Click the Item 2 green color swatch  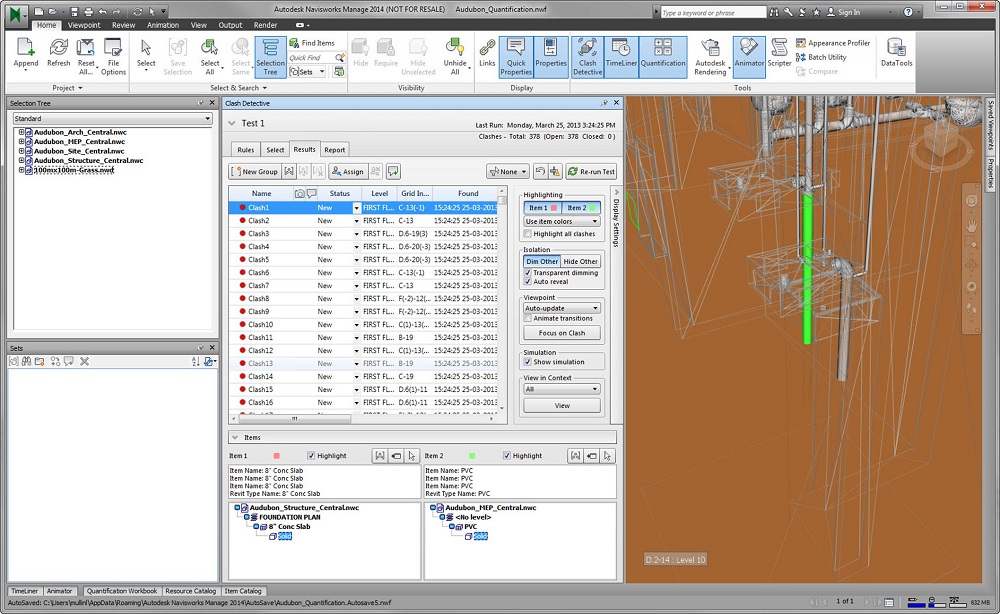point(472,456)
